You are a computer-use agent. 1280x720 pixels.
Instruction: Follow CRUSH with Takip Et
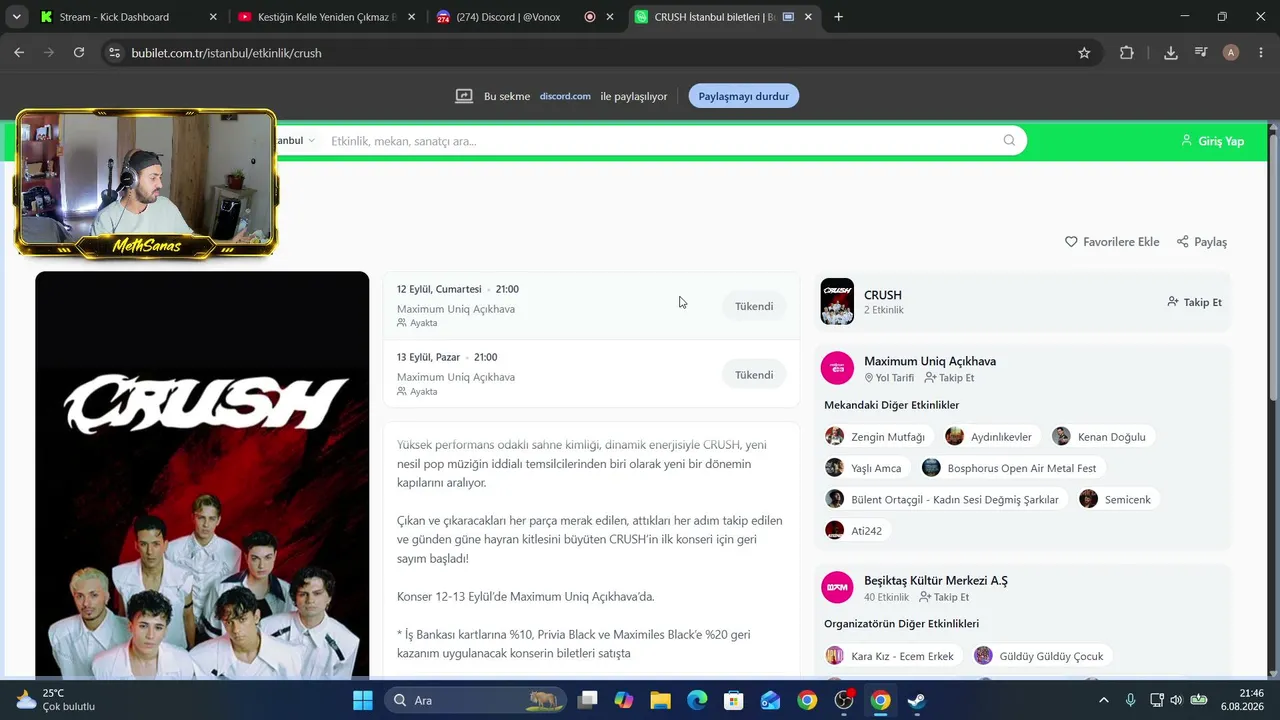(x=1194, y=302)
